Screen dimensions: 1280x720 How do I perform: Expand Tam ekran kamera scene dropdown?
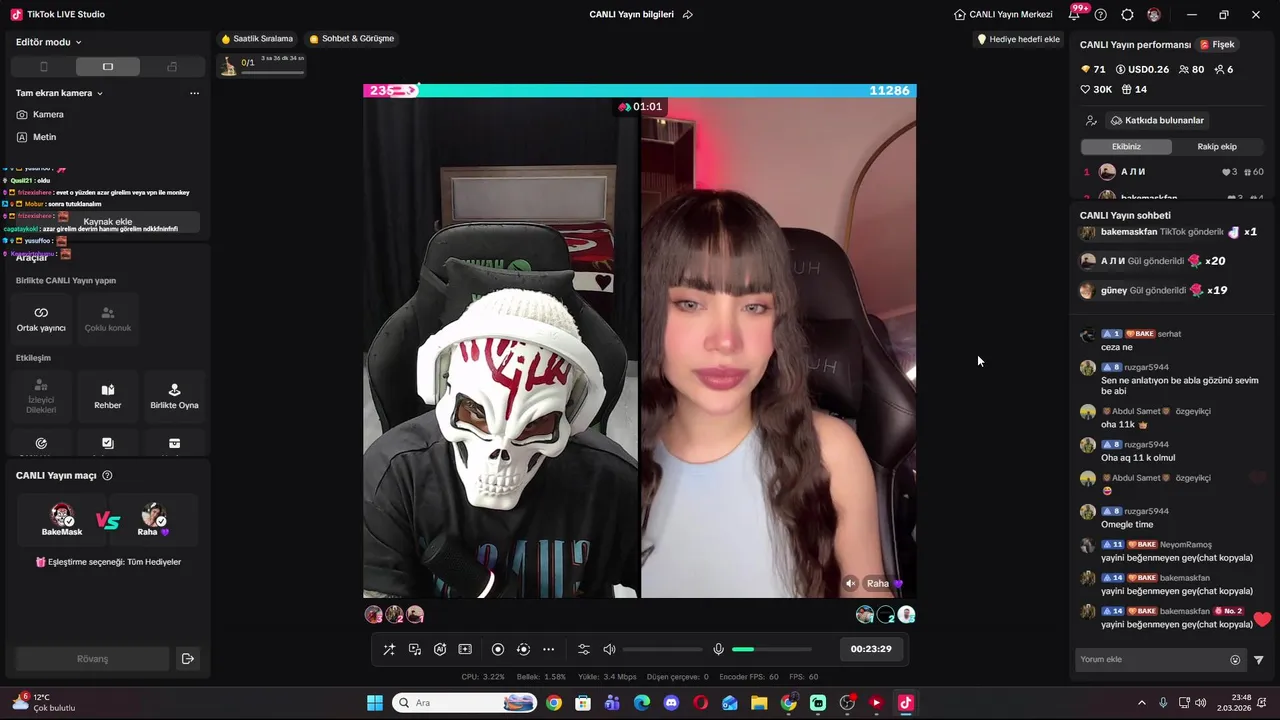point(60,93)
